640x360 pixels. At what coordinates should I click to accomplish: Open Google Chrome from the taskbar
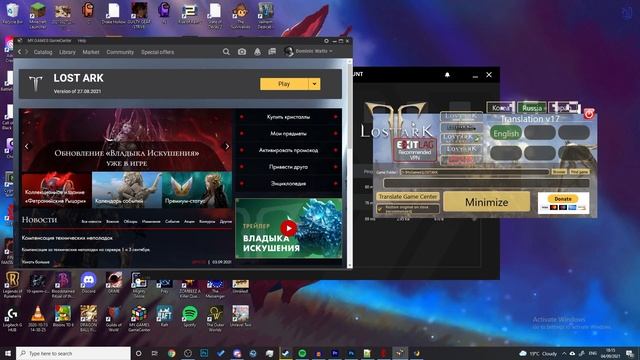tap(171, 353)
